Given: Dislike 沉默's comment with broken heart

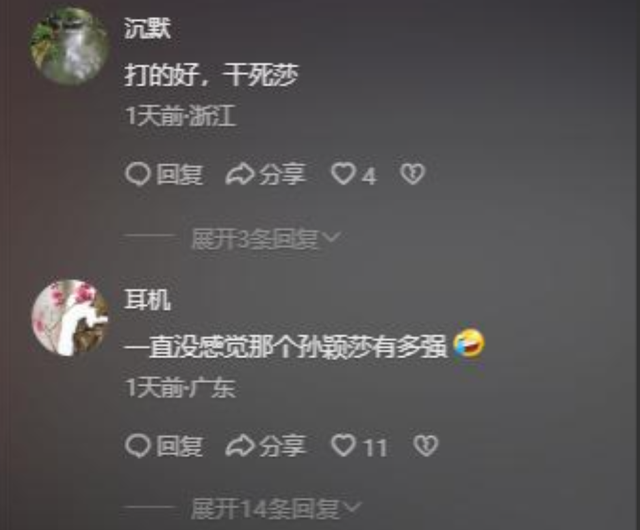Looking at the screenshot, I should (x=412, y=174).
